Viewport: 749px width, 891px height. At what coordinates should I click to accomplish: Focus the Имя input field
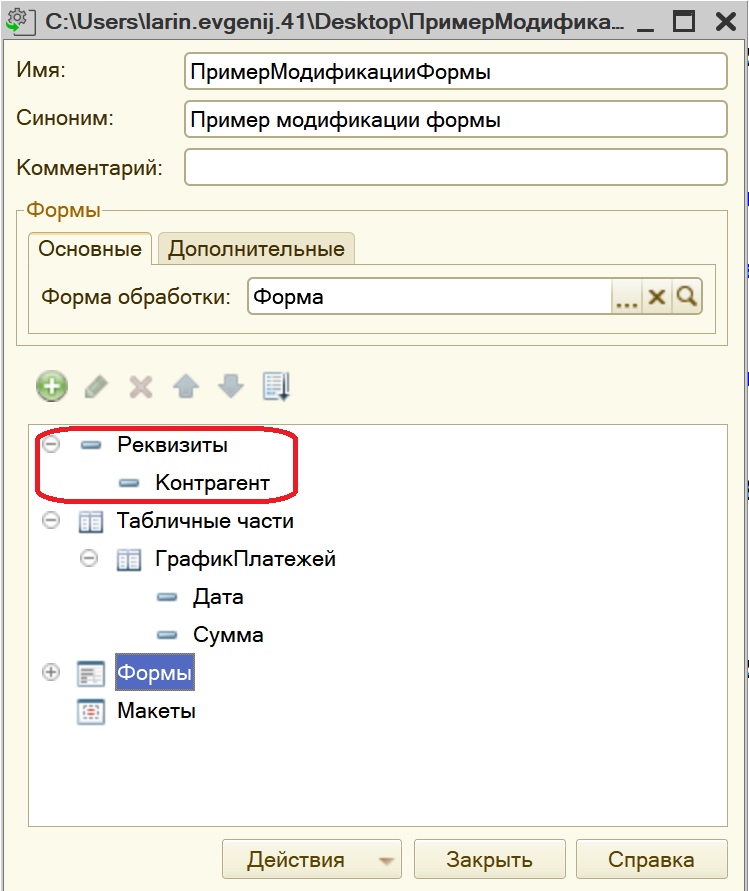(x=456, y=72)
